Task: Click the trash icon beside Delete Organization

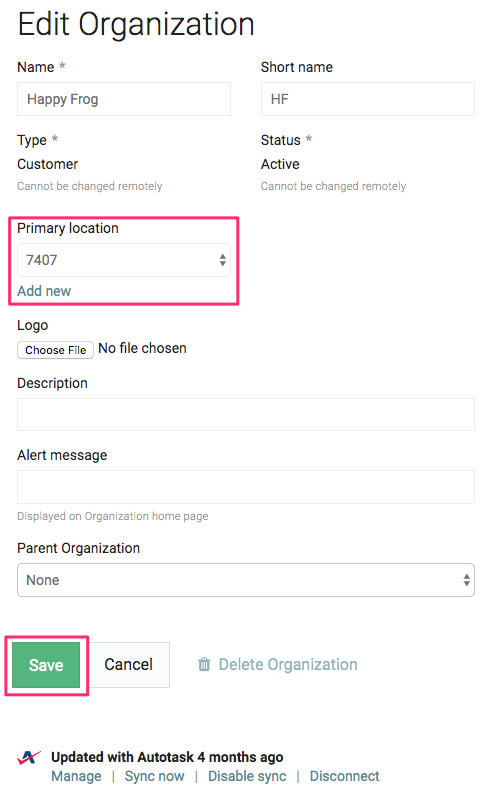Action: pyautogui.click(x=204, y=664)
